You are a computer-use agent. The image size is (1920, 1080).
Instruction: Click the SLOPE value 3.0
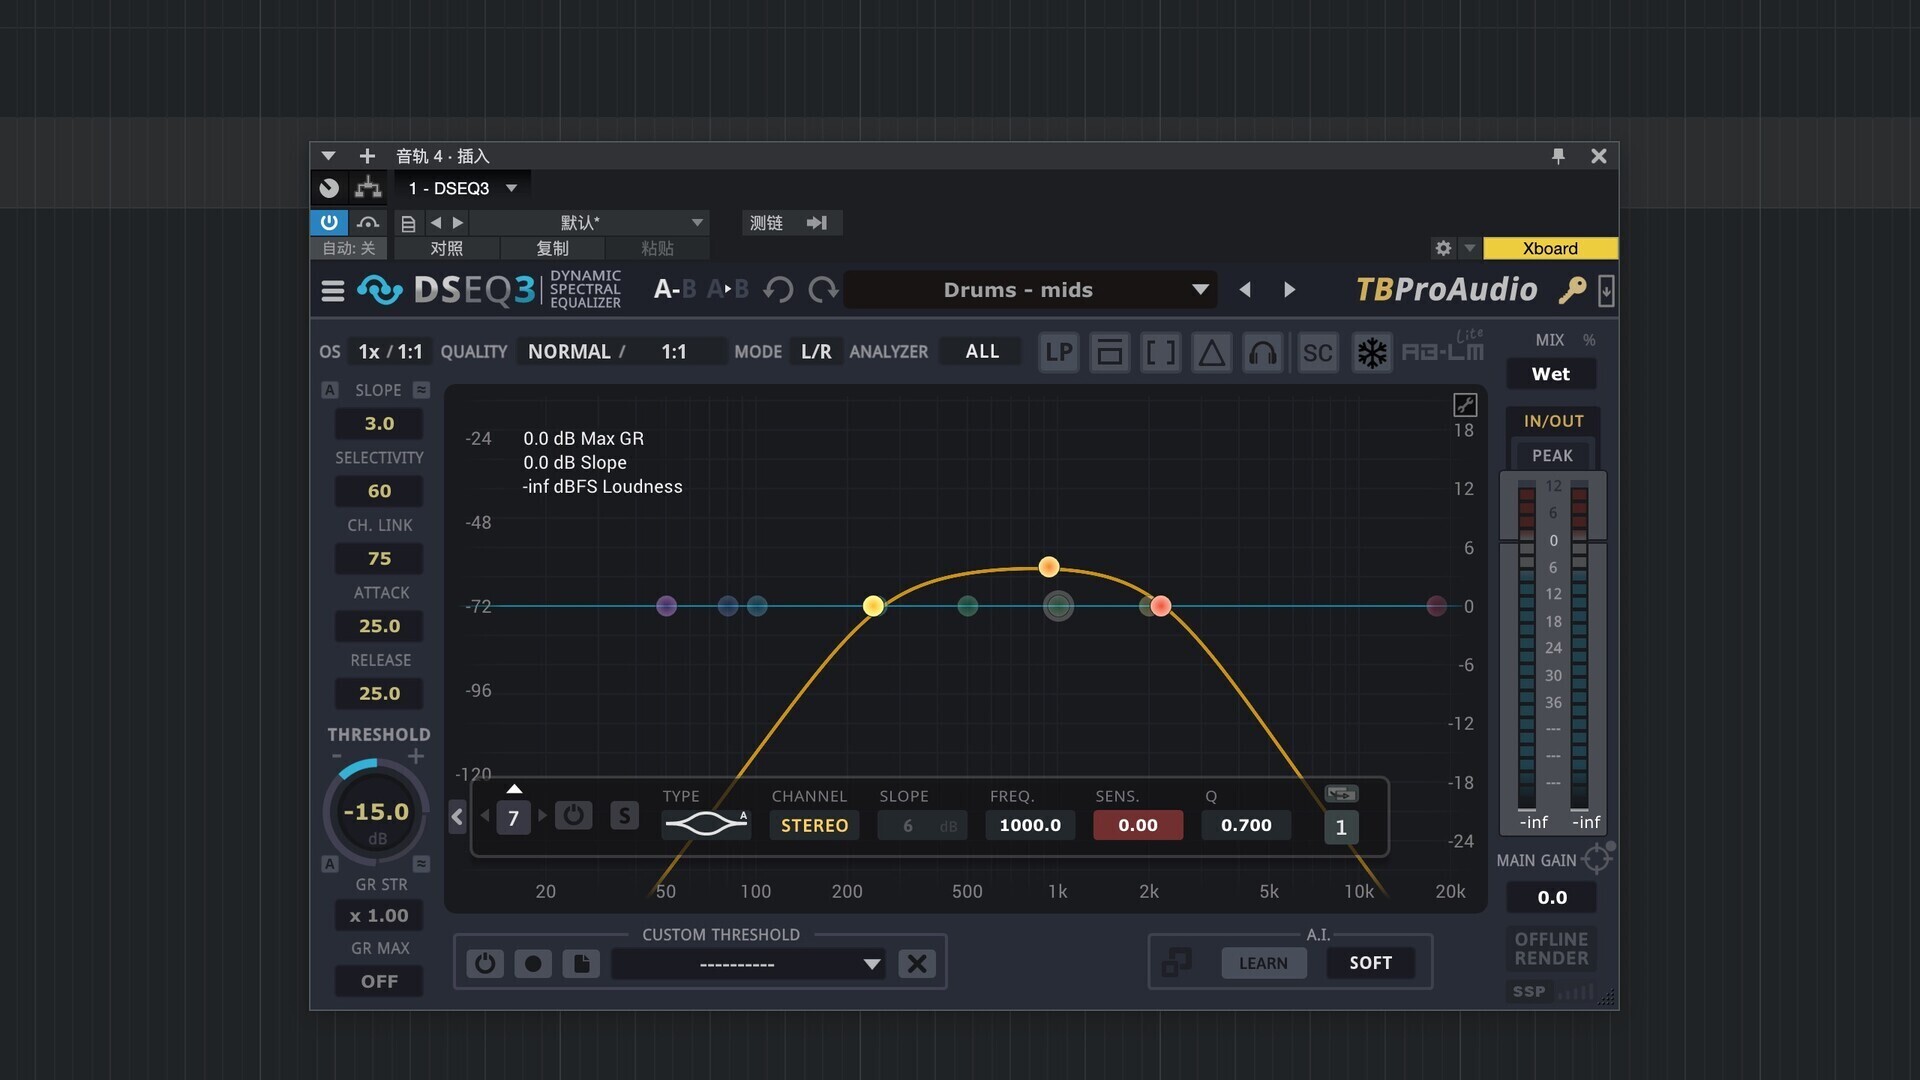click(x=379, y=423)
